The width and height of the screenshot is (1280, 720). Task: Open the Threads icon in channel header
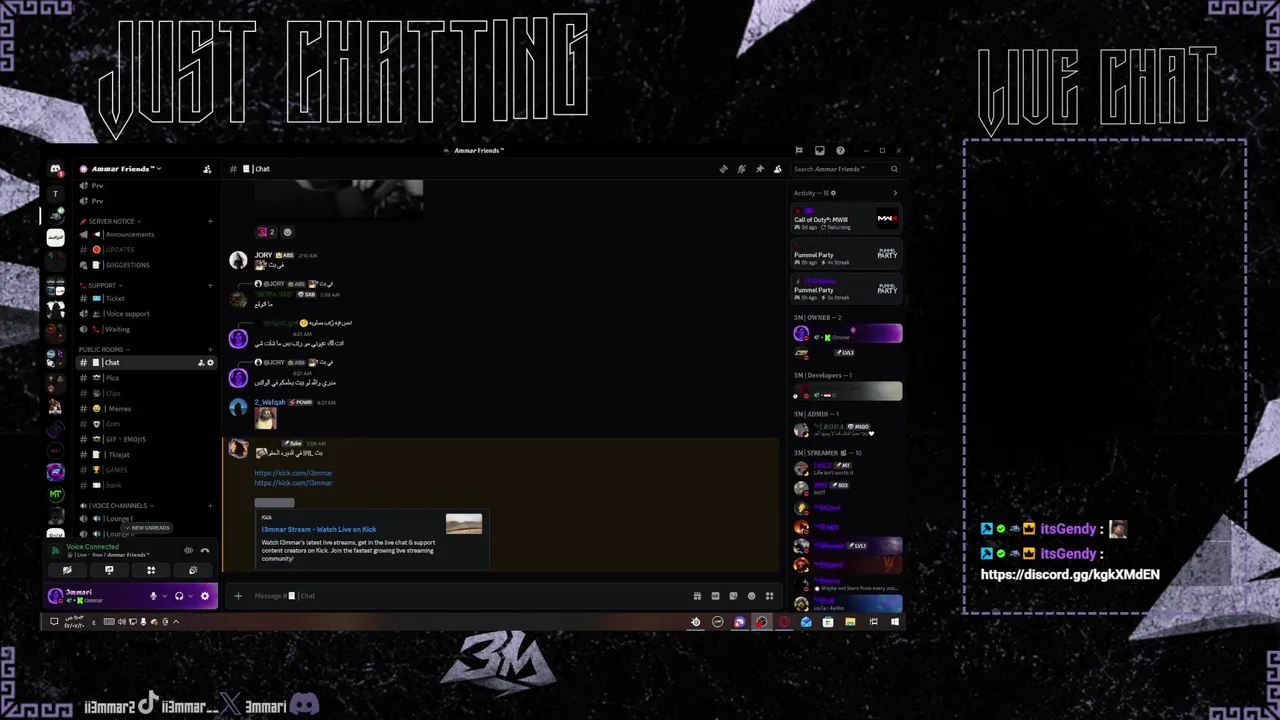pos(724,169)
